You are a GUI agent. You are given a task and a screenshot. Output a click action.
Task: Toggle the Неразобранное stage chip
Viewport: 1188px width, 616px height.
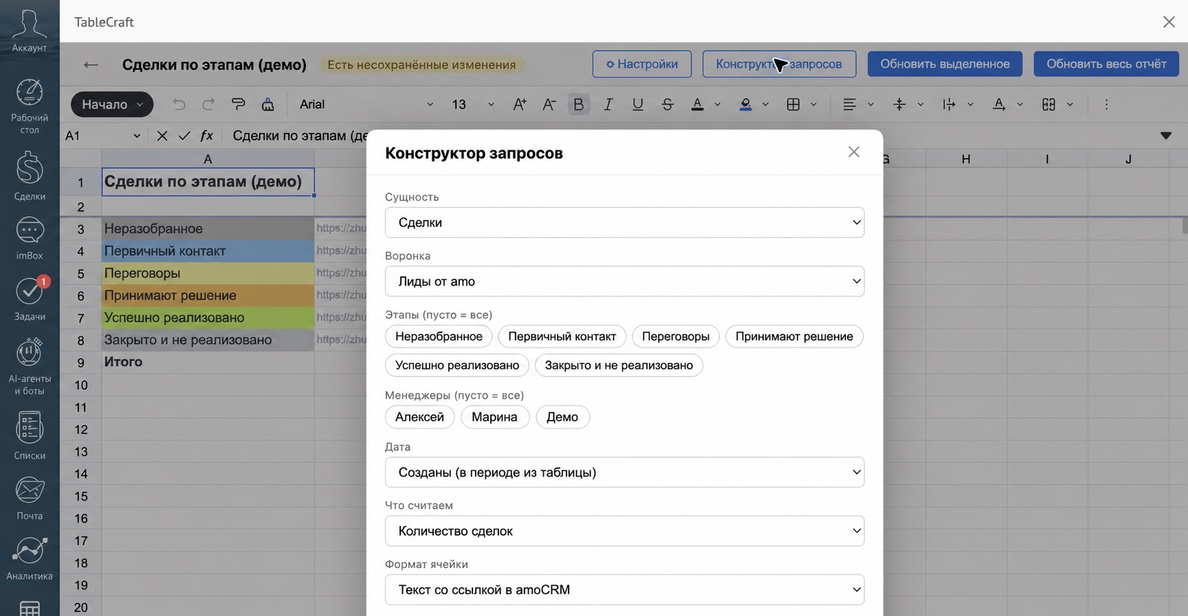click(439, 336)
